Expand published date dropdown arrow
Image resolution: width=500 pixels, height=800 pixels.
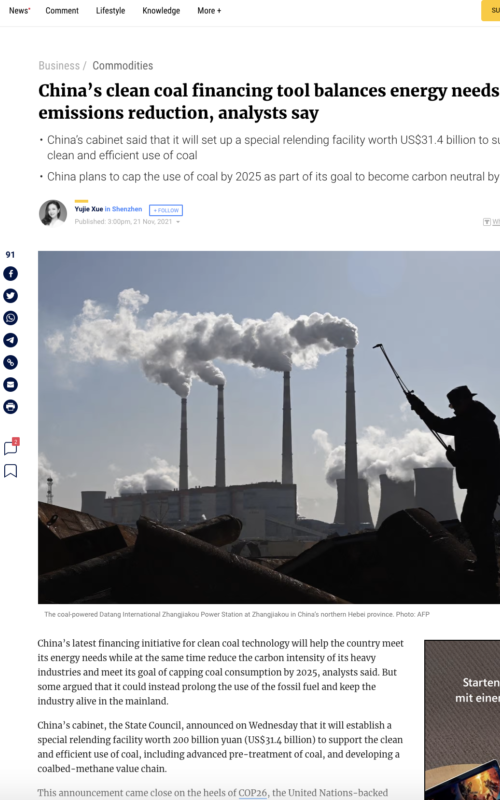coord(178,222)
